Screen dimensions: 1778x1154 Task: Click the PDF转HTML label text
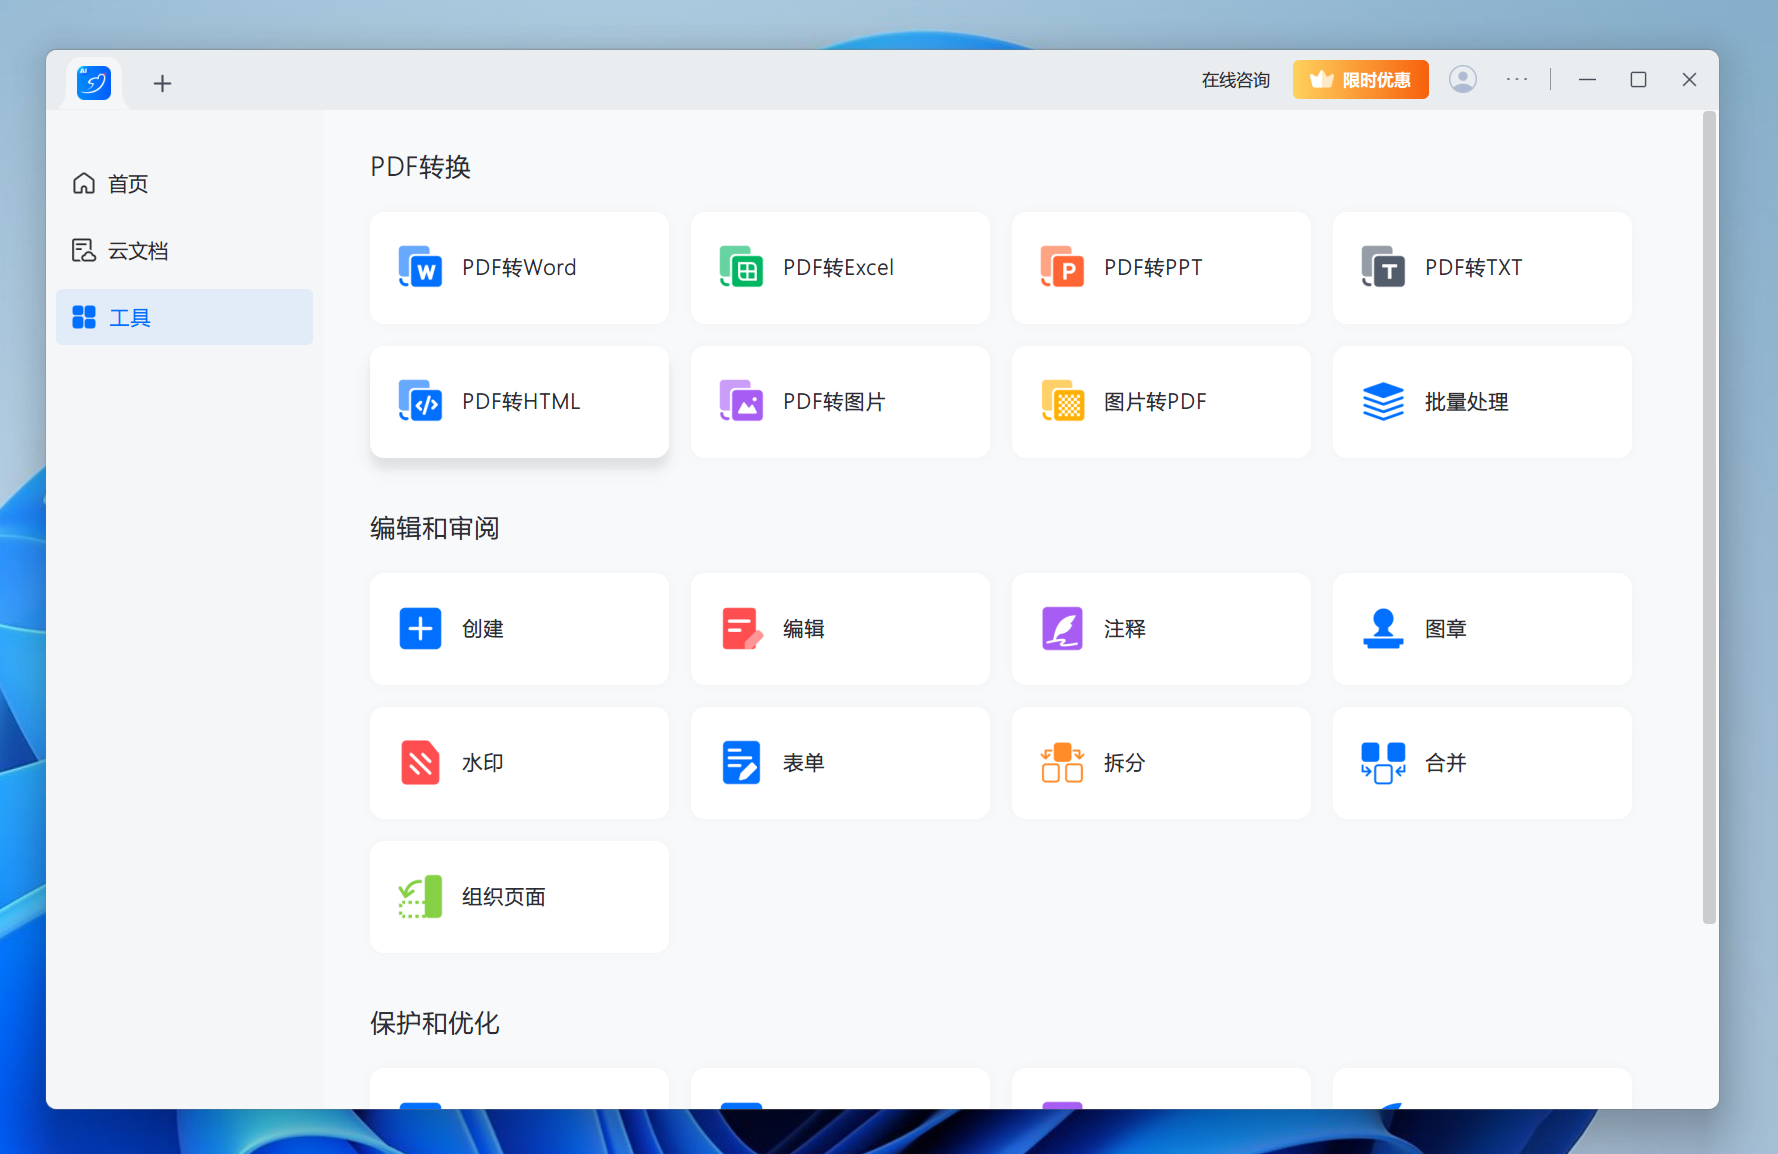click(x=521, y=401)
